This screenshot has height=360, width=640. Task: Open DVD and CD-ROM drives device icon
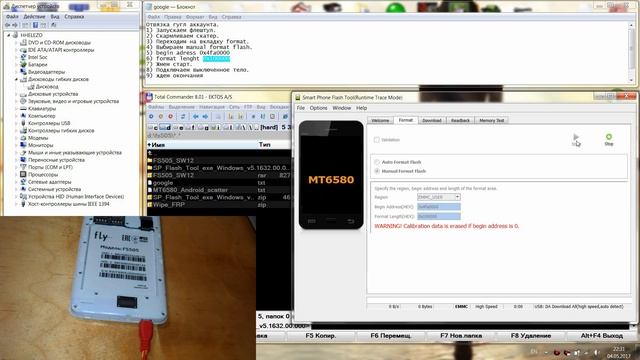click(23, 42)
